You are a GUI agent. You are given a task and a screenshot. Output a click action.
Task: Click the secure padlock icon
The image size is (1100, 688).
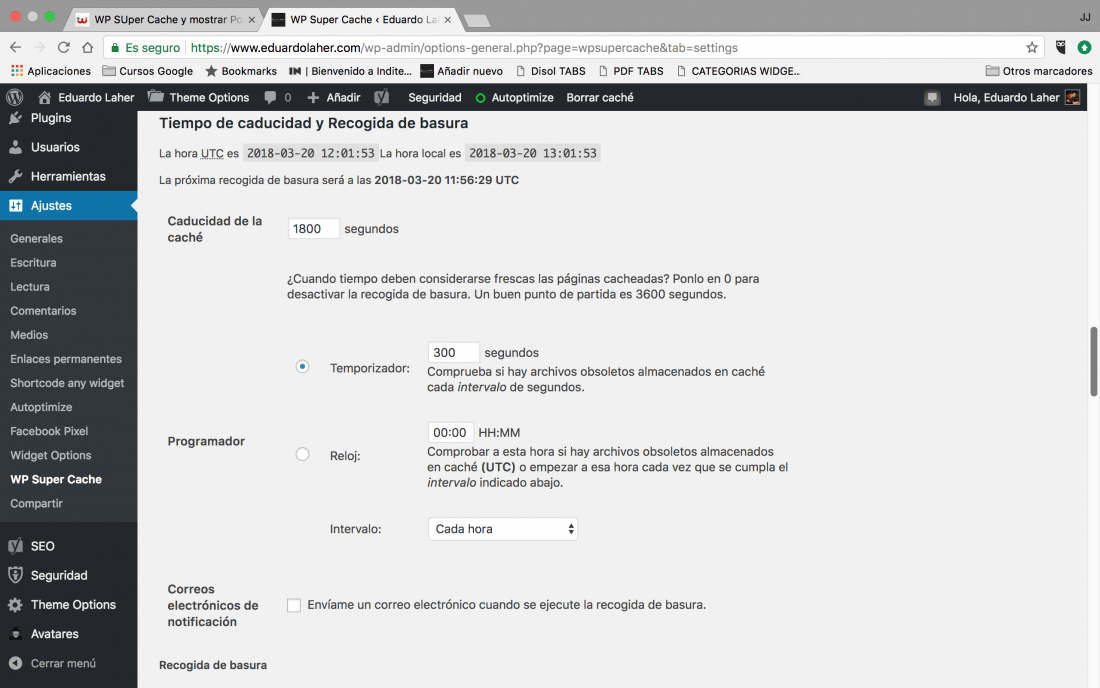pyautogui.click(x=115, y=48)
